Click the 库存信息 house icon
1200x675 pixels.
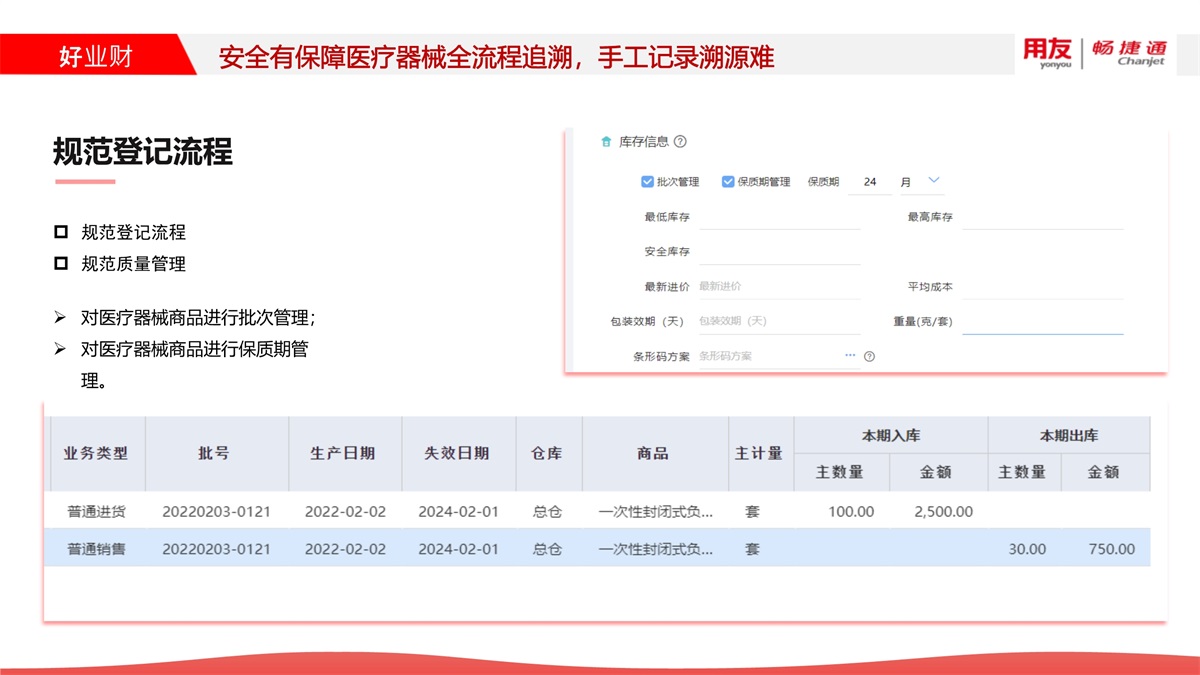[x=605, y=142]
